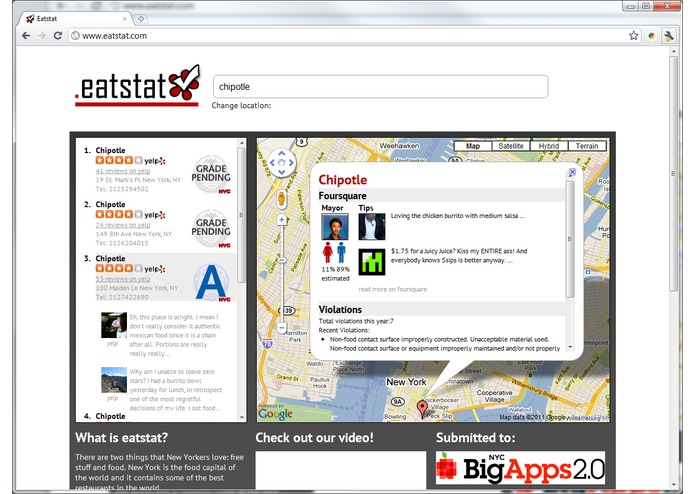The height and width of the screenshot is (494, 695).
Task: Click the blue male figure icon
Action: 341,253
